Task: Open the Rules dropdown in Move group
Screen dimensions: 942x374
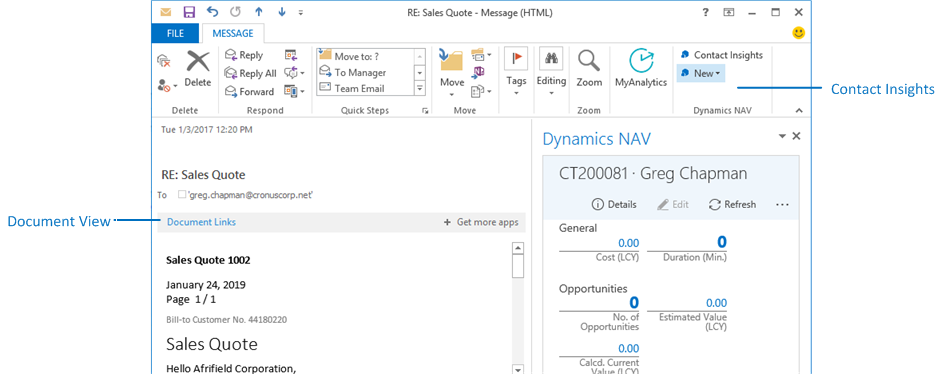Action: tap(481, 55)
